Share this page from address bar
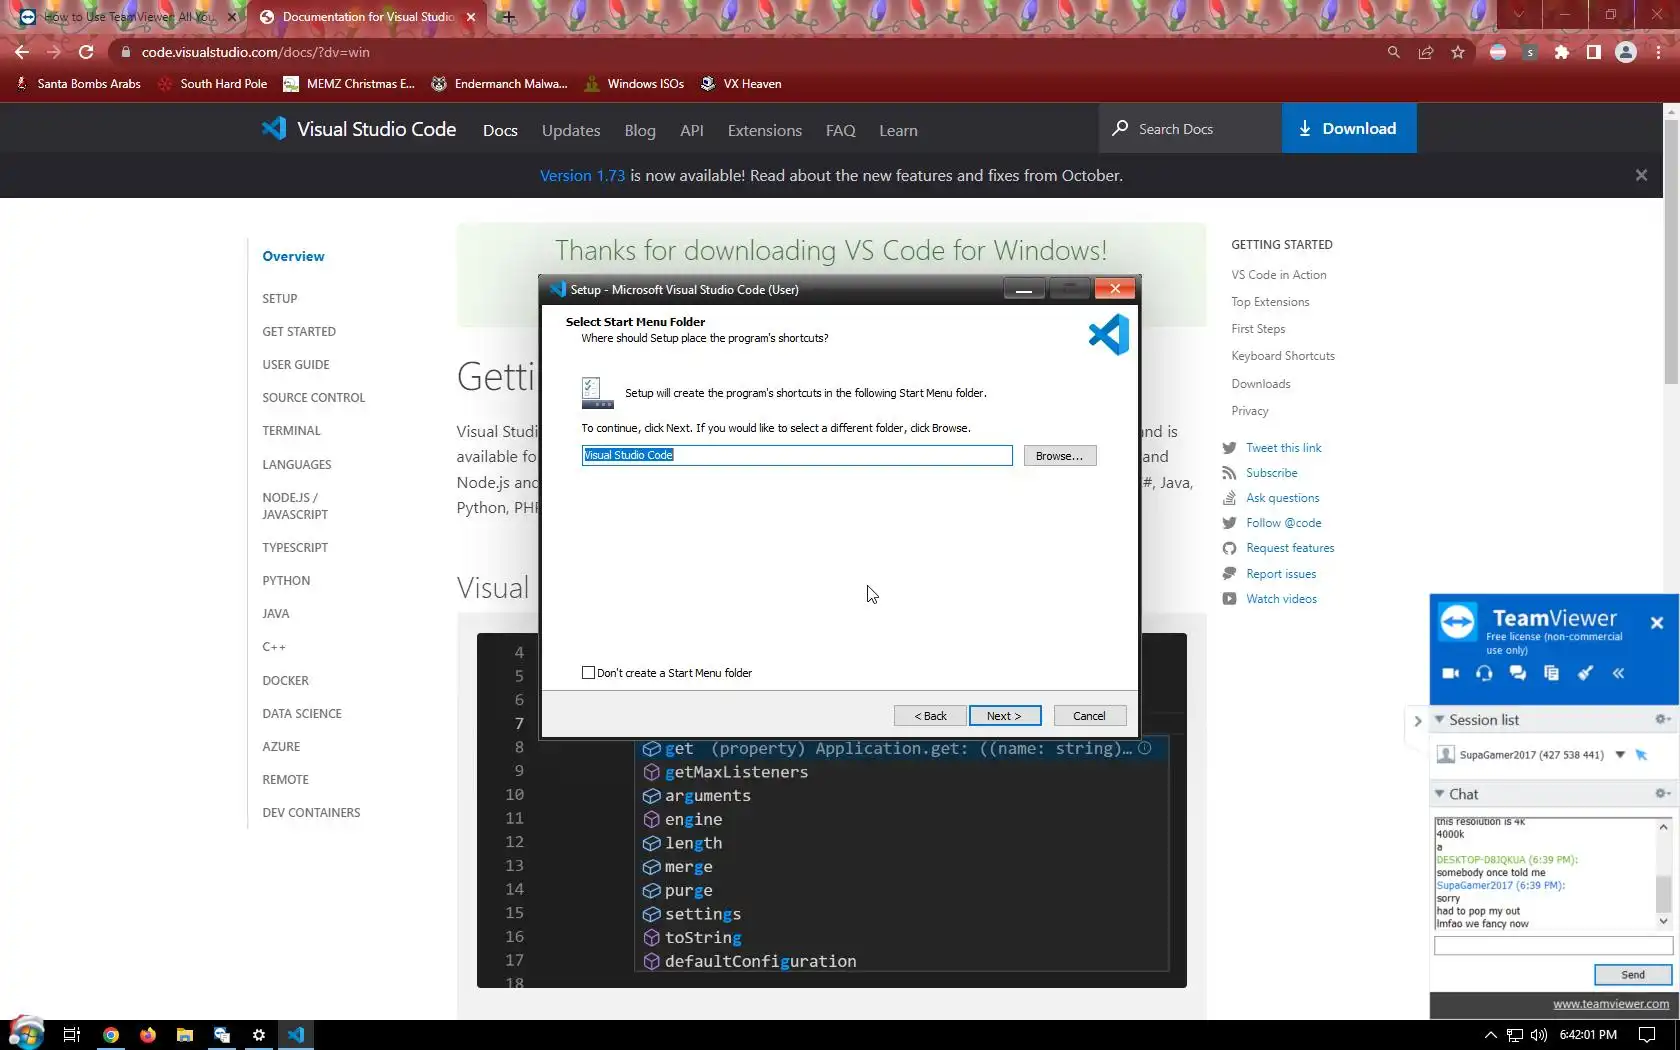The height and width of the screenshot is (1050, 1680). [1426, 52]
